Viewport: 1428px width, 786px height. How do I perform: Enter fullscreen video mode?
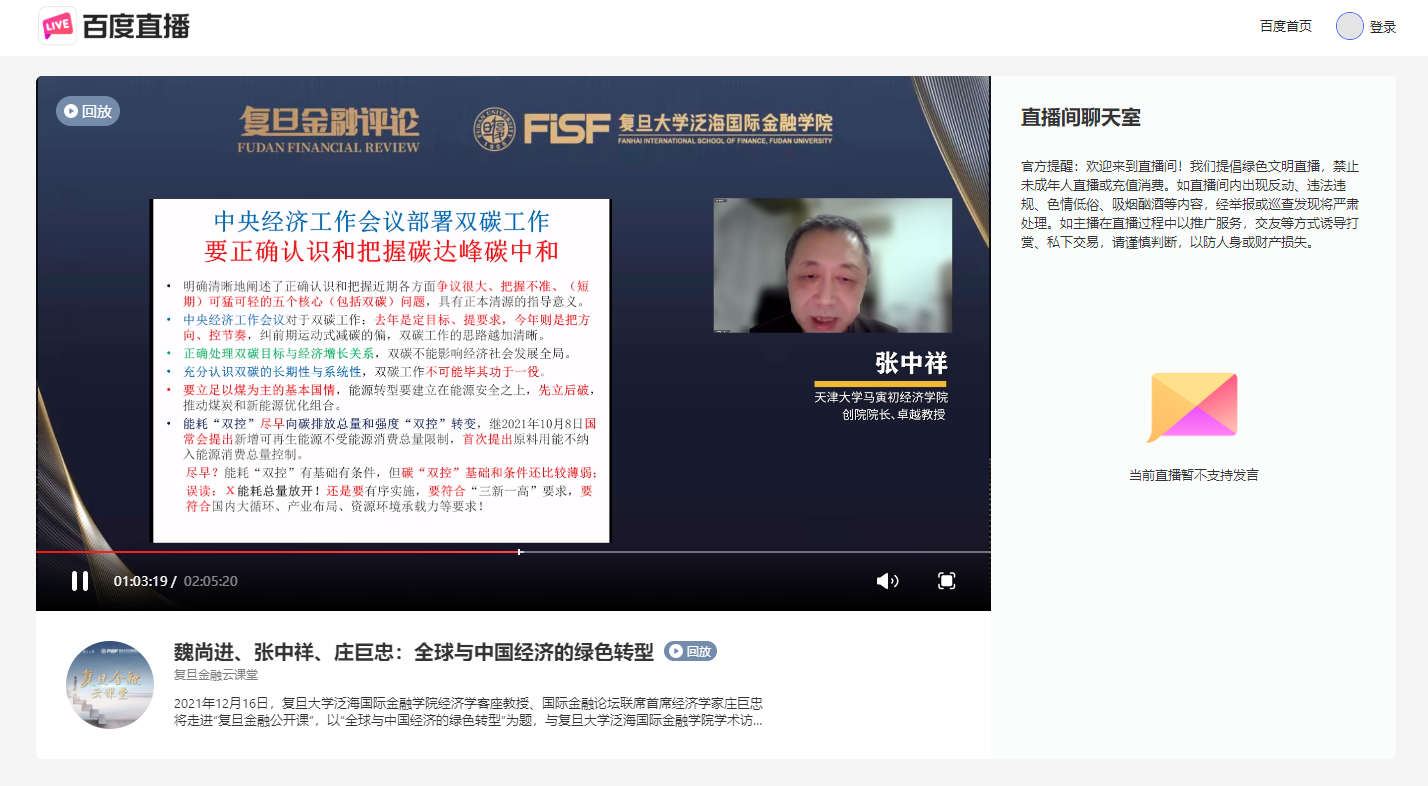click(x=946, y=581)
